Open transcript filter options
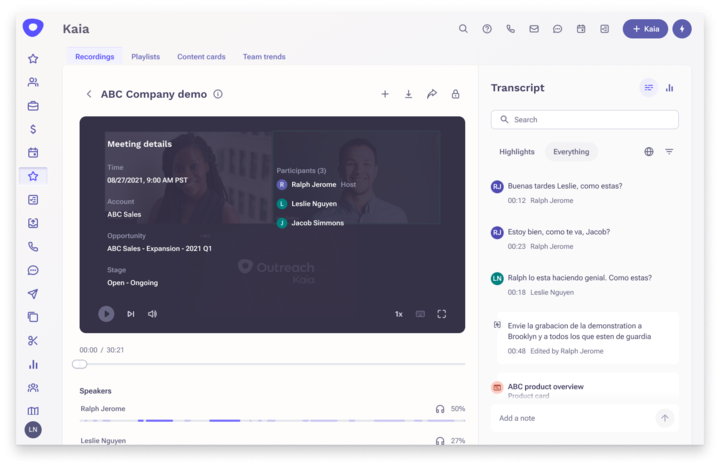This screenshot has width=720, height=465. (669, 151)
